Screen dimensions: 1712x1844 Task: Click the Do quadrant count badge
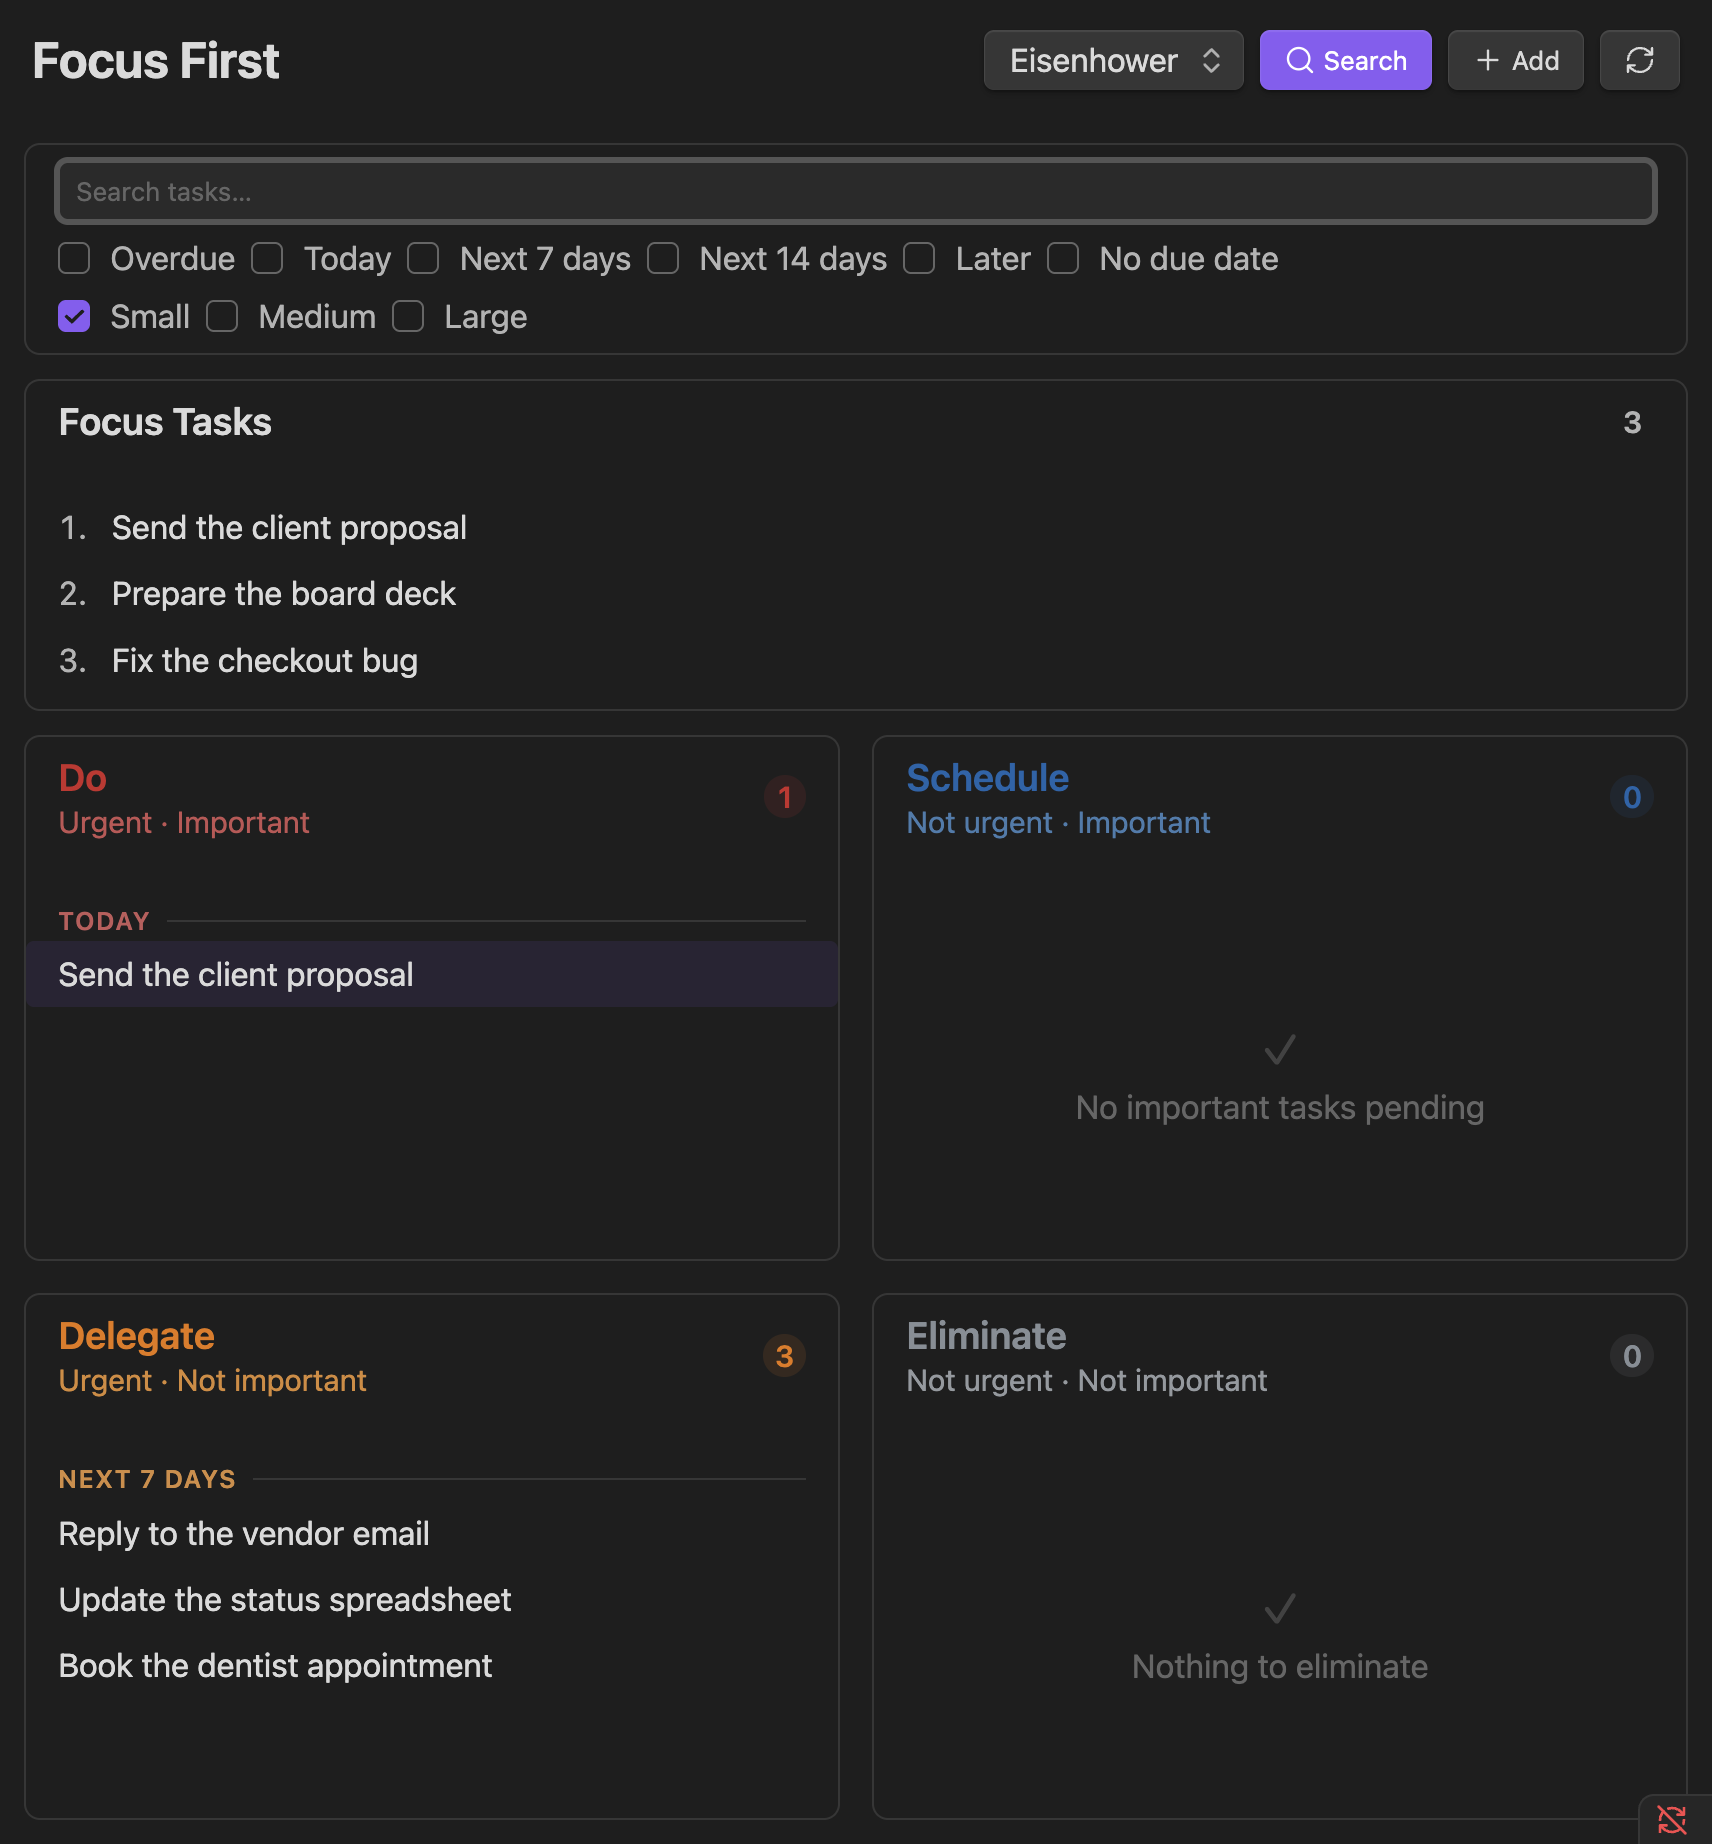[785, 797]
